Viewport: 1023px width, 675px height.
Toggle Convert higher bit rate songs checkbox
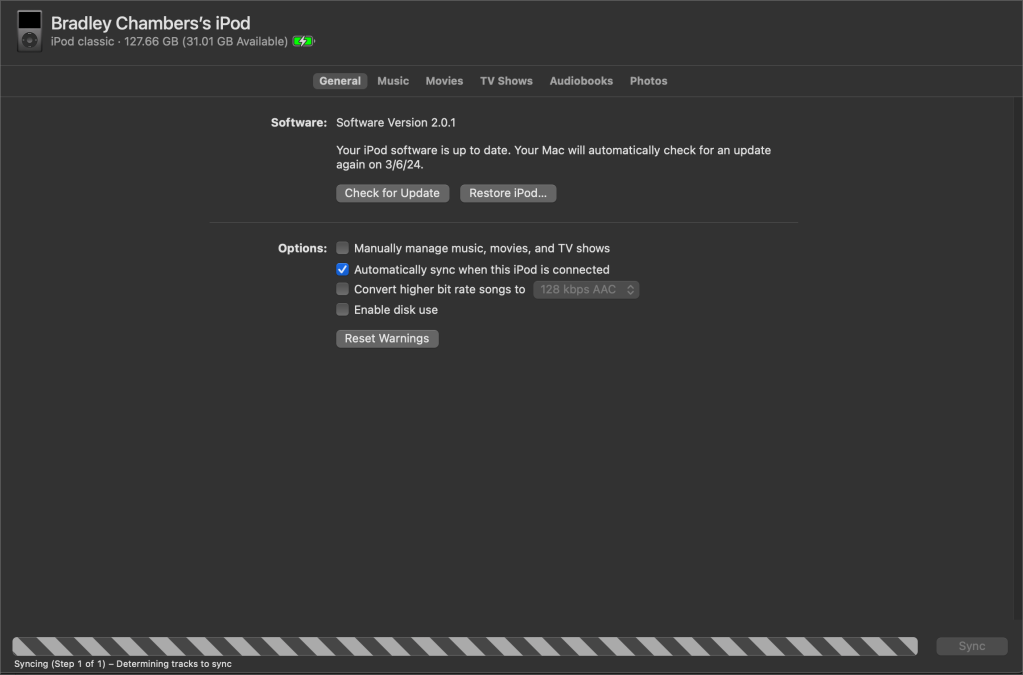click(343, 290)
